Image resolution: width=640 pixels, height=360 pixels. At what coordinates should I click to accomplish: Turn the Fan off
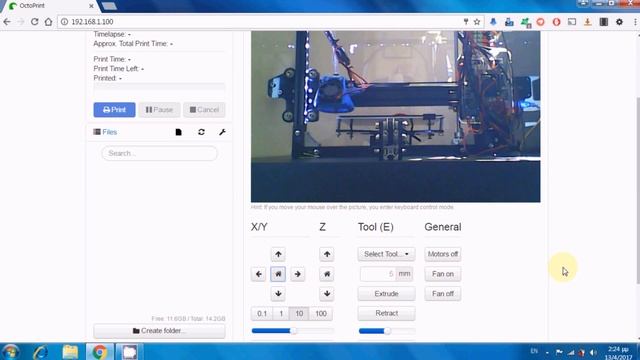click(442, 293)
